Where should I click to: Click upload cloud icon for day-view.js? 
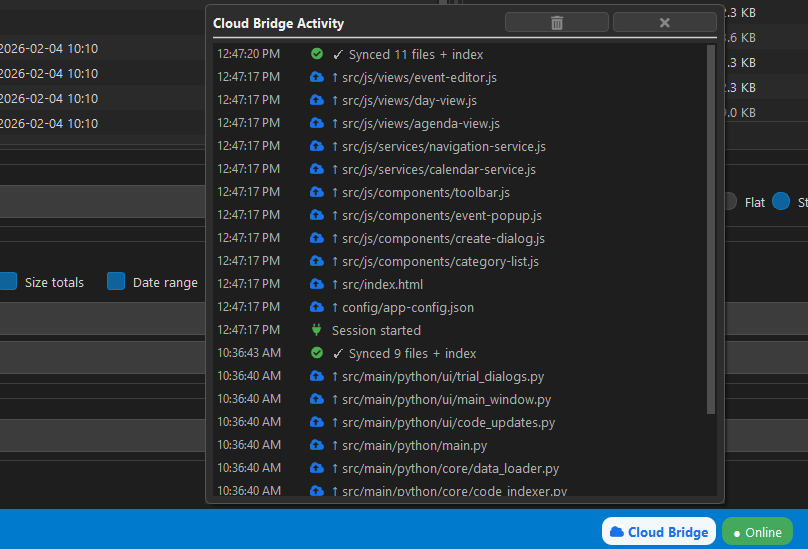coord(317,100)
